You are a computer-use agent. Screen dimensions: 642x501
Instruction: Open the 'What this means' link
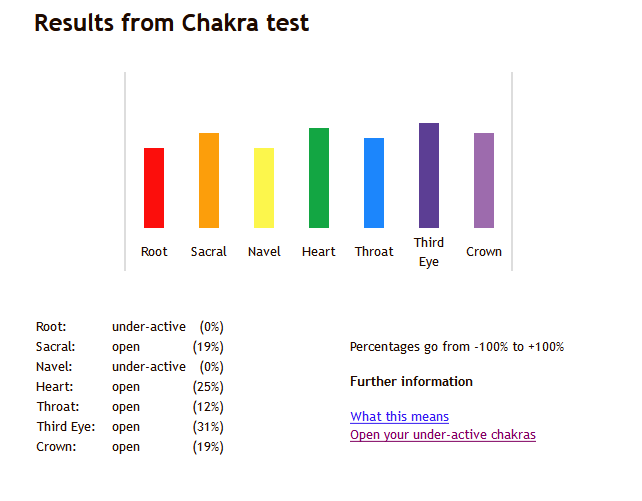[x=399, y=417]
